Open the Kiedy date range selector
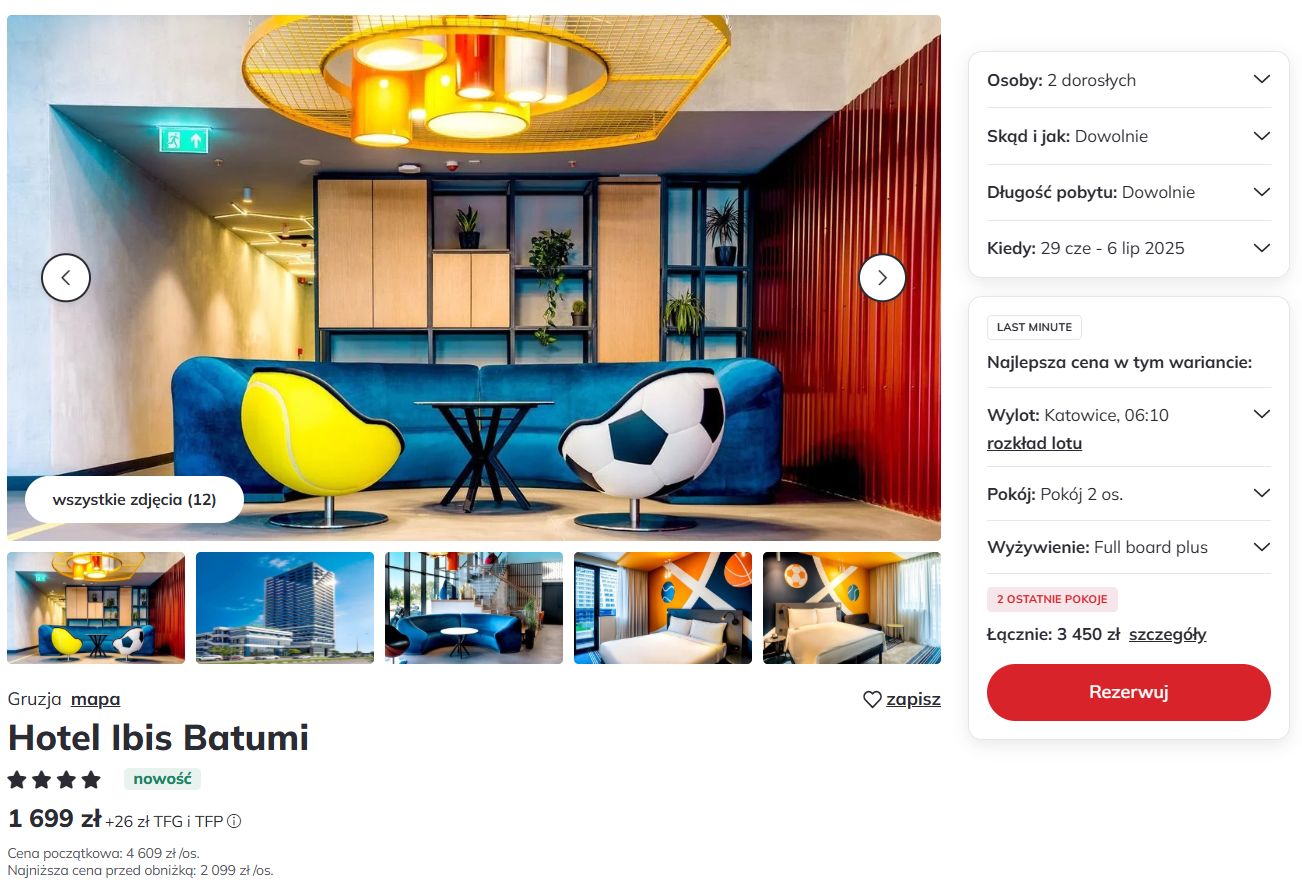Viewport: 1302px width, 889px height. [1128, 248]
